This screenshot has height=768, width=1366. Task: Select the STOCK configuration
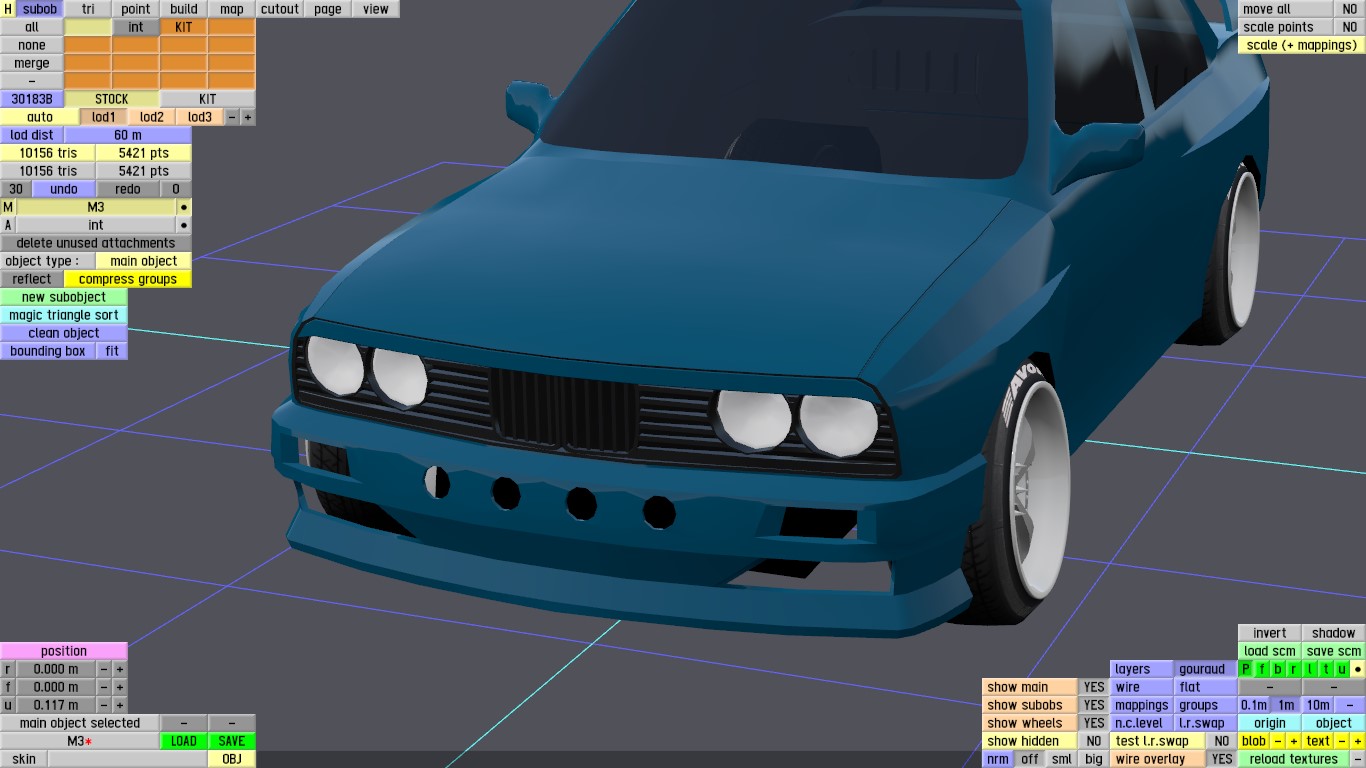point(112,99)
